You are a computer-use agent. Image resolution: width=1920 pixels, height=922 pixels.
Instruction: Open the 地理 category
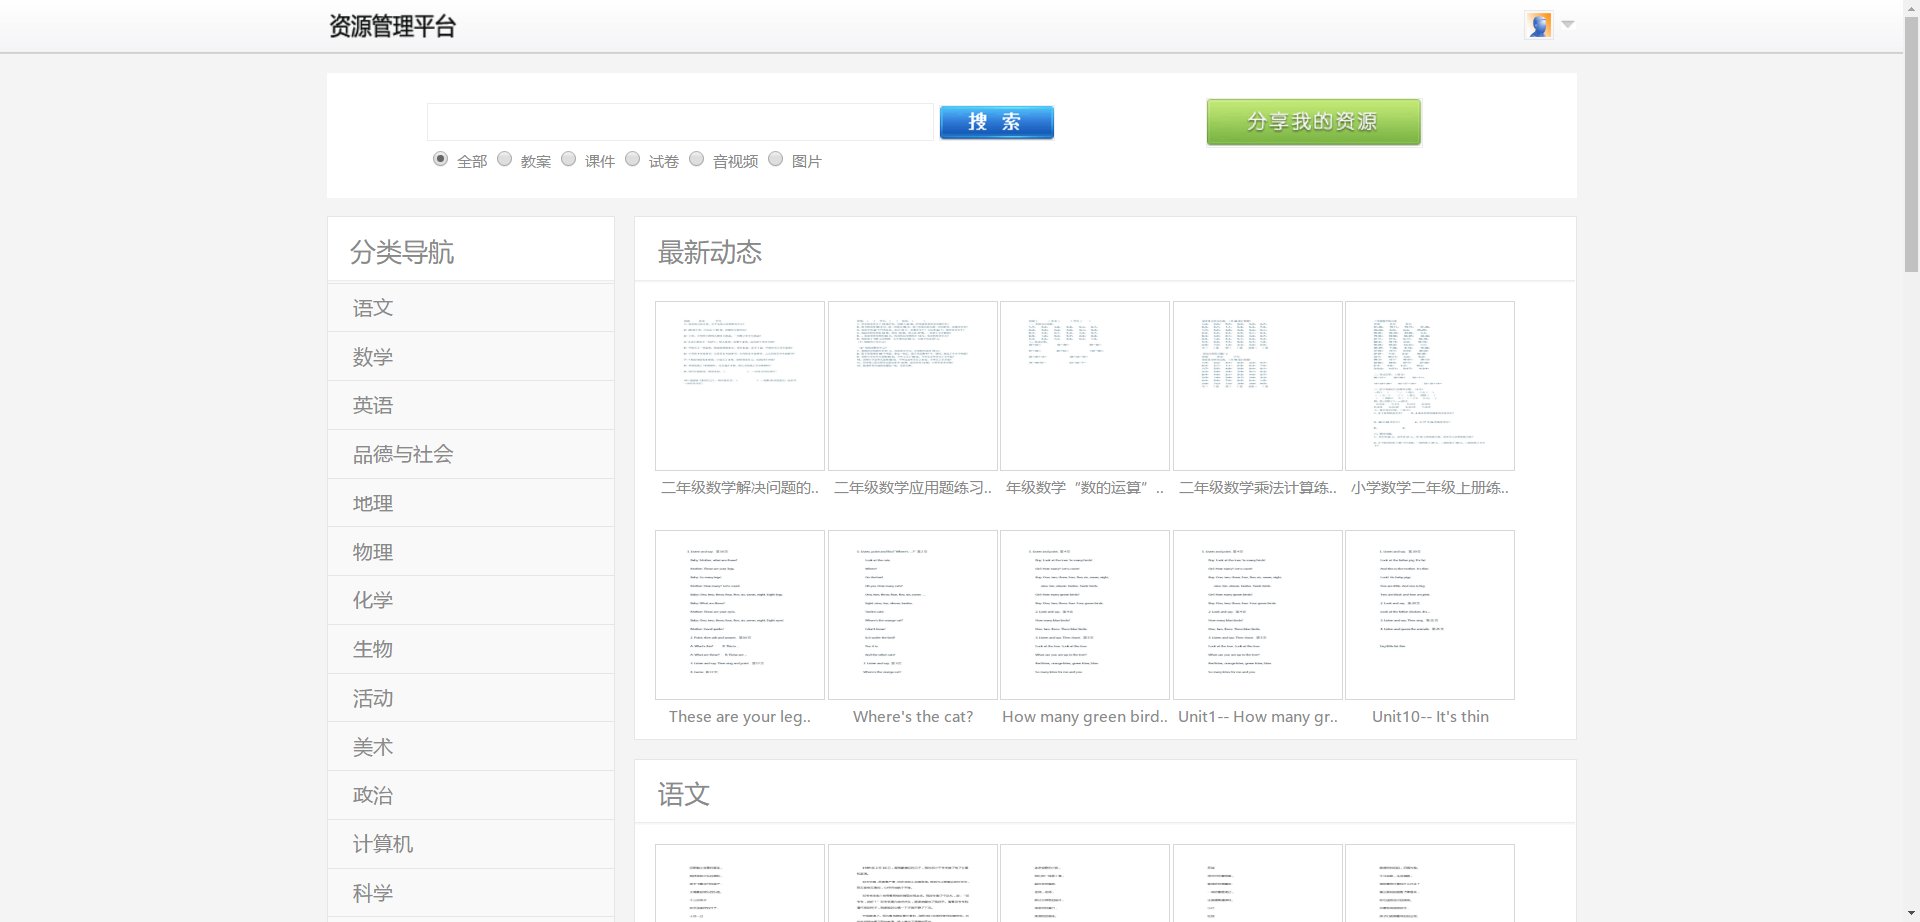471,503
